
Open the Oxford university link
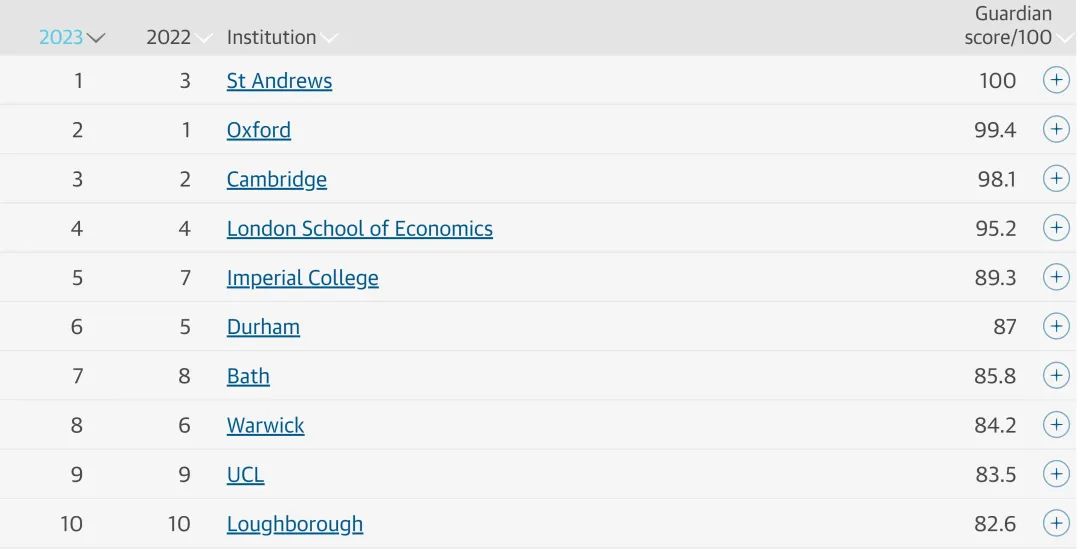click(258, 130)
